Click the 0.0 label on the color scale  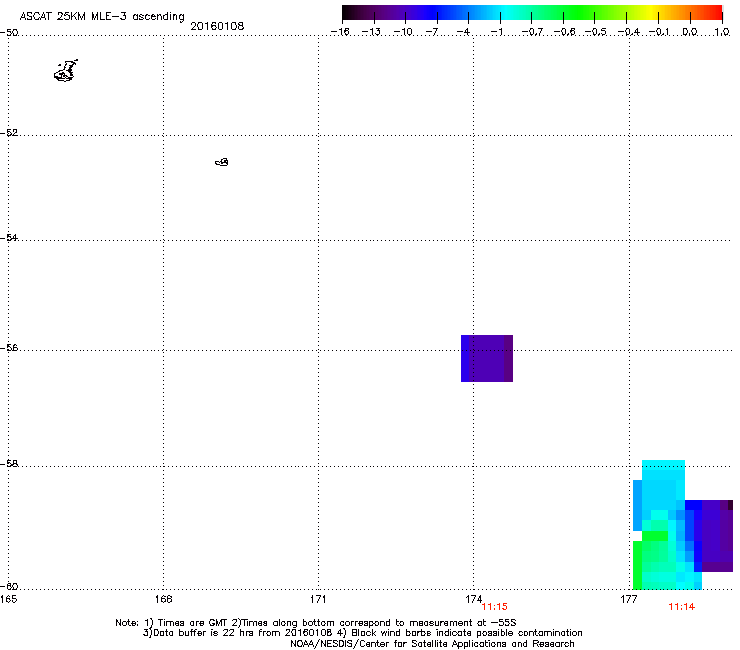[690, 32]
